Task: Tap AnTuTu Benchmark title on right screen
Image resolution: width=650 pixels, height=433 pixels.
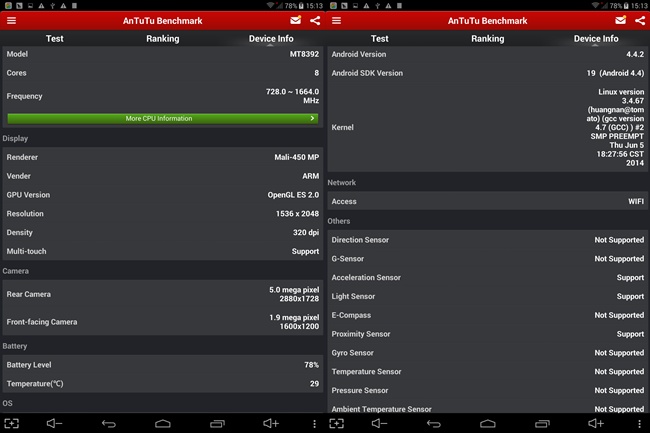Action: [488, 21]
